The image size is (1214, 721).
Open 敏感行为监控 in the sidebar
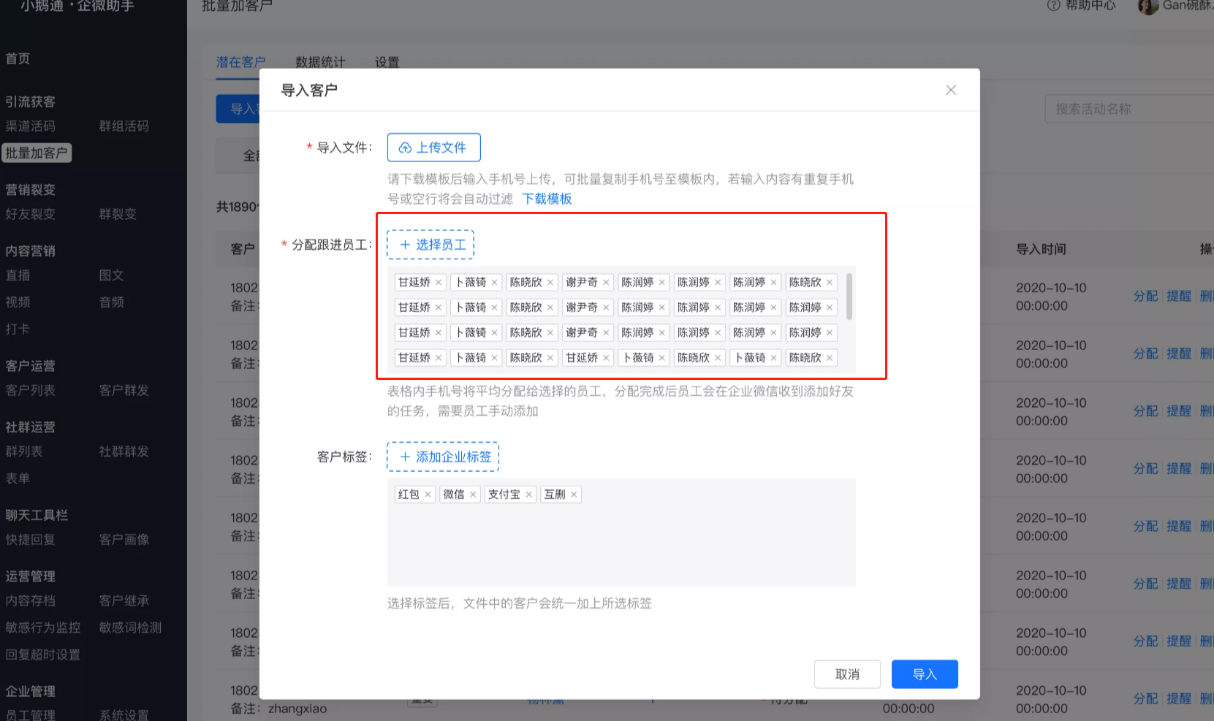click(x=43, y=627)
